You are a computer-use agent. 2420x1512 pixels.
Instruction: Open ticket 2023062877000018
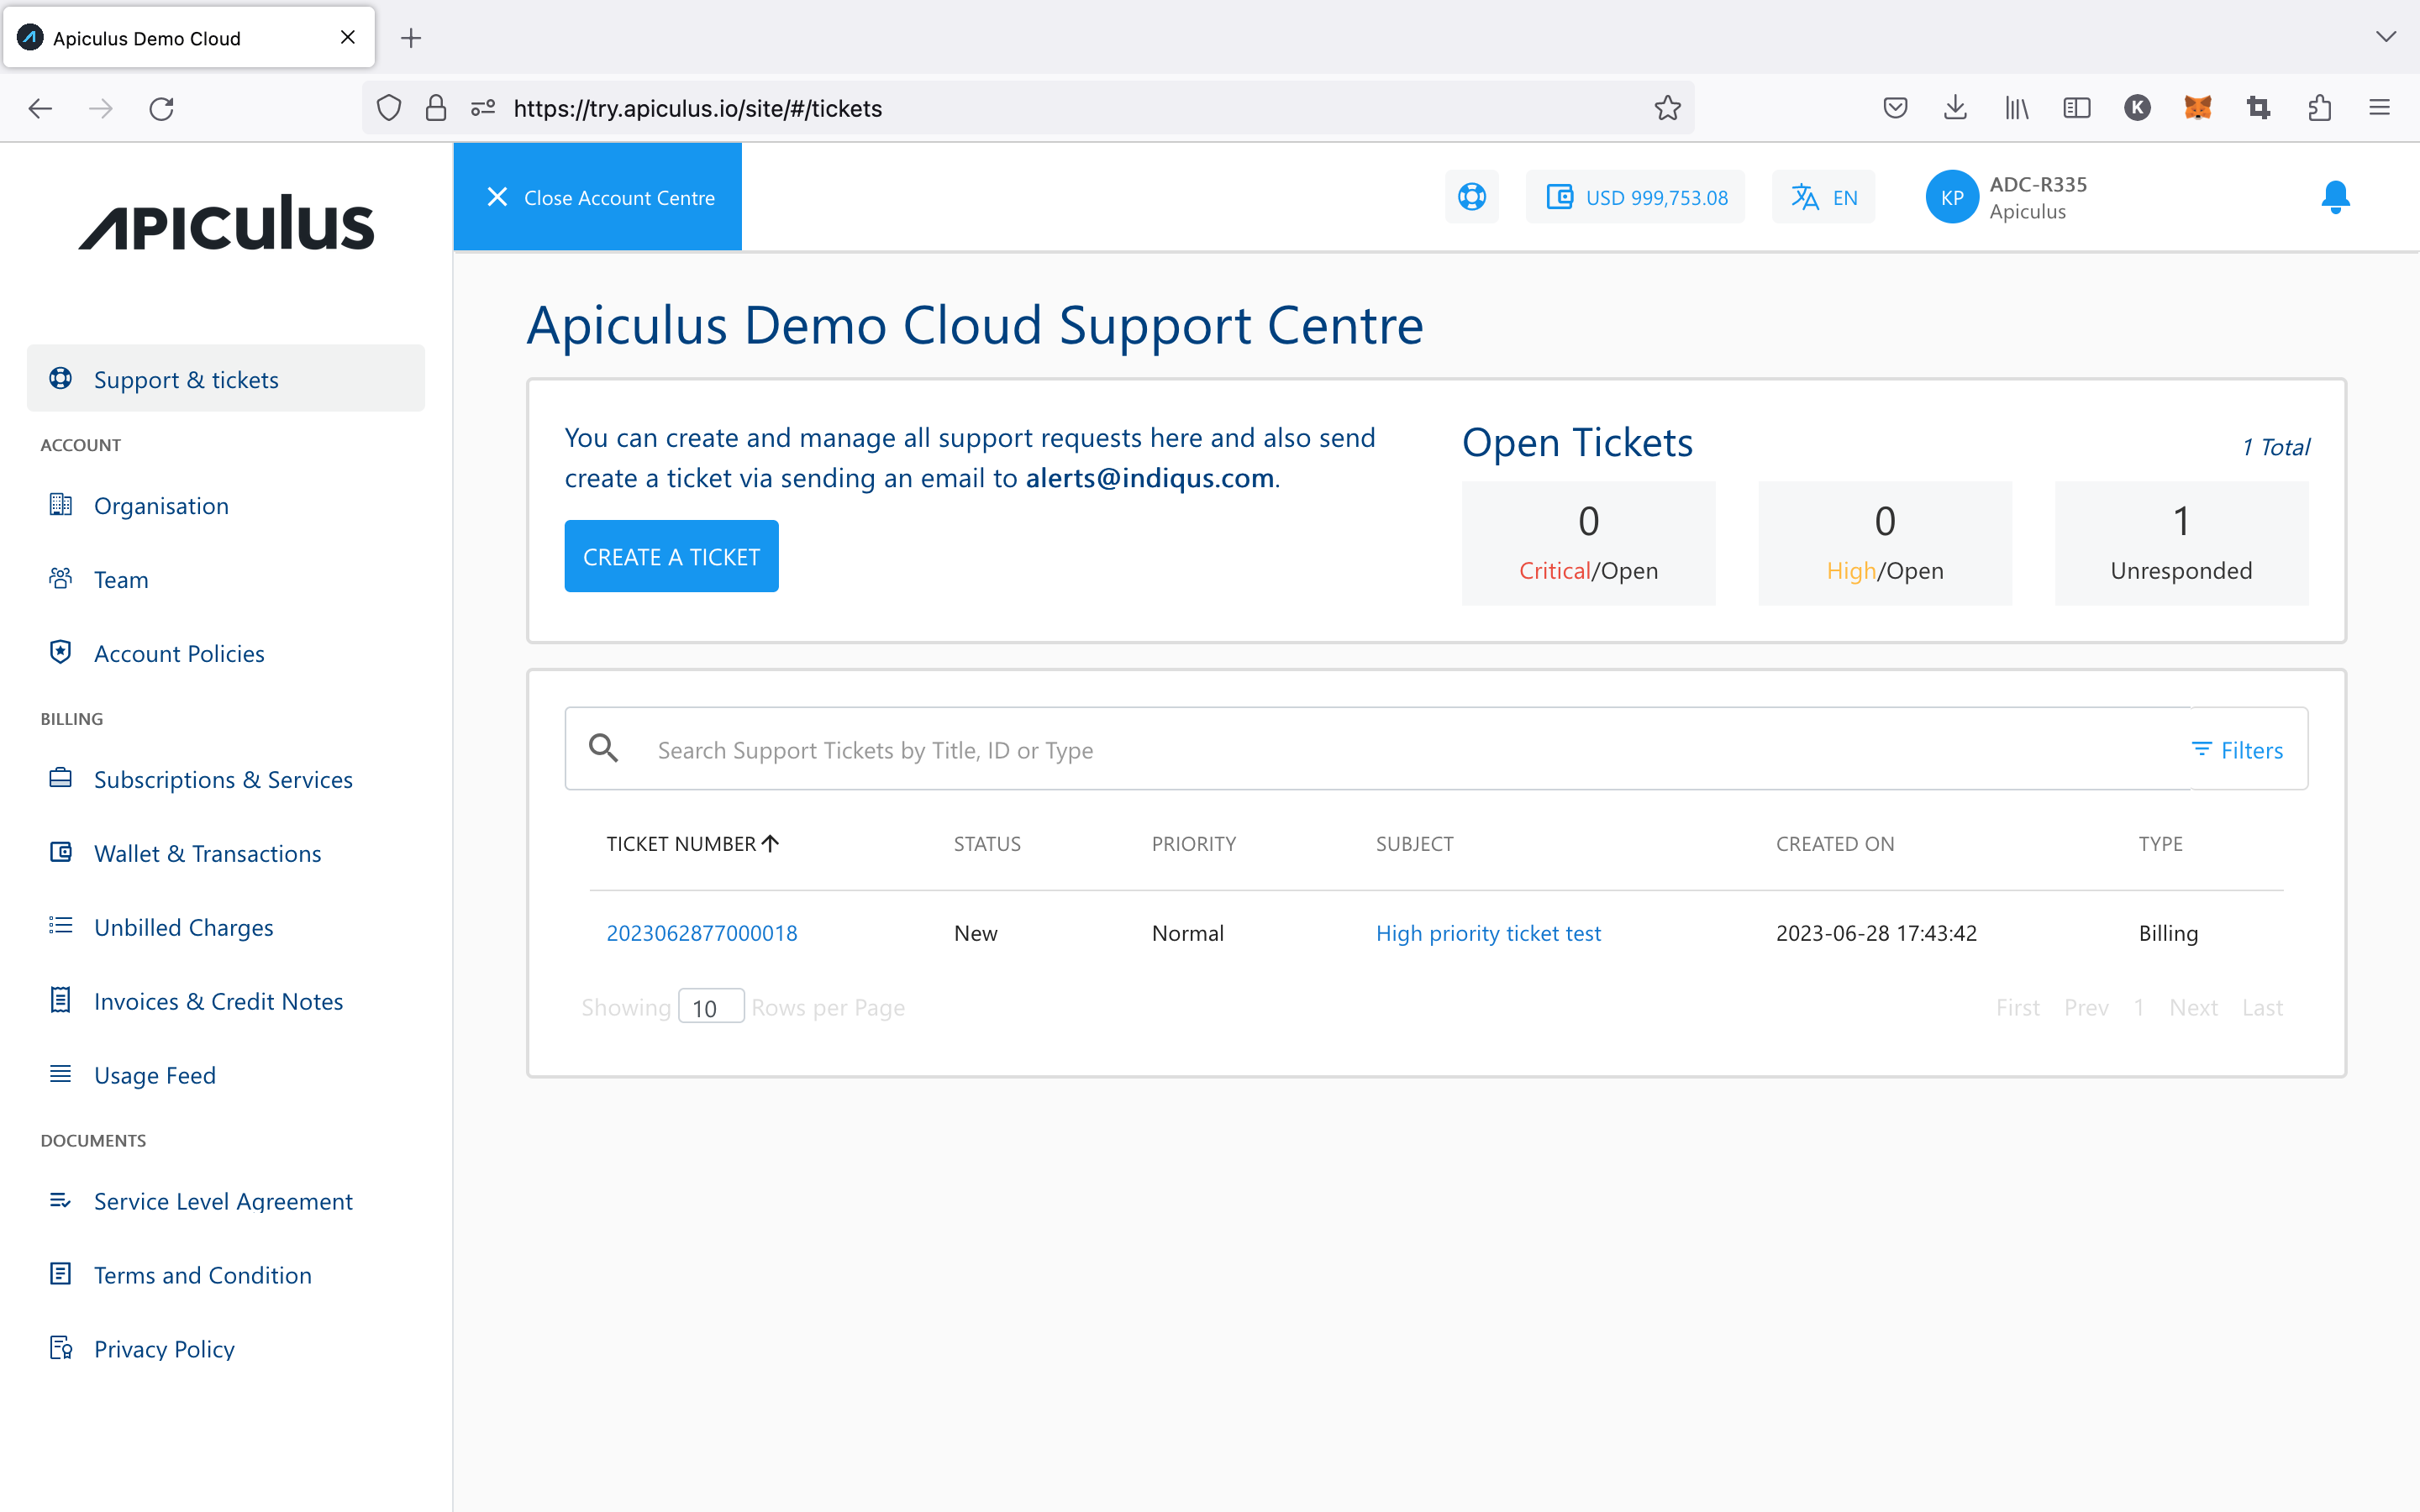coord(701,932)
